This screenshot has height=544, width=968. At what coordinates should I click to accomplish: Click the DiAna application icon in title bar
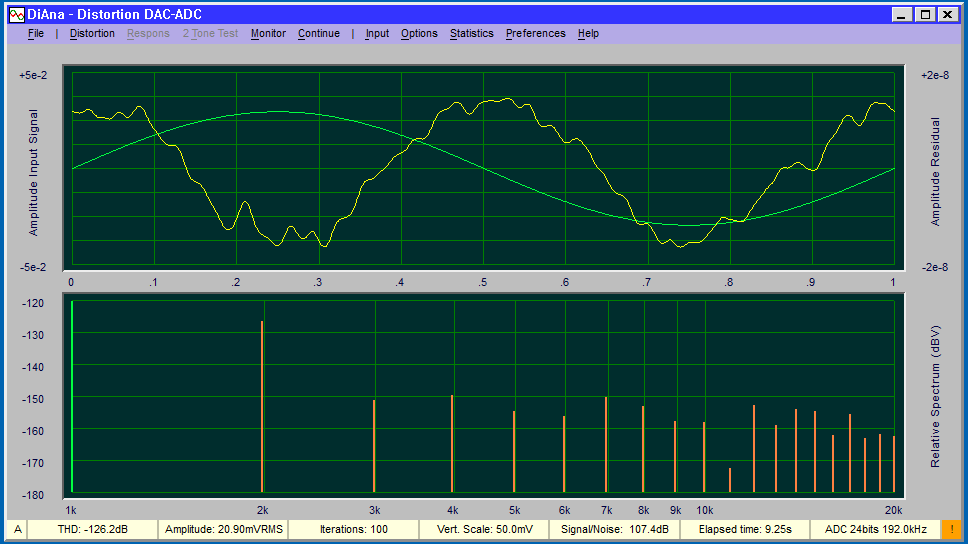[17, 14]
